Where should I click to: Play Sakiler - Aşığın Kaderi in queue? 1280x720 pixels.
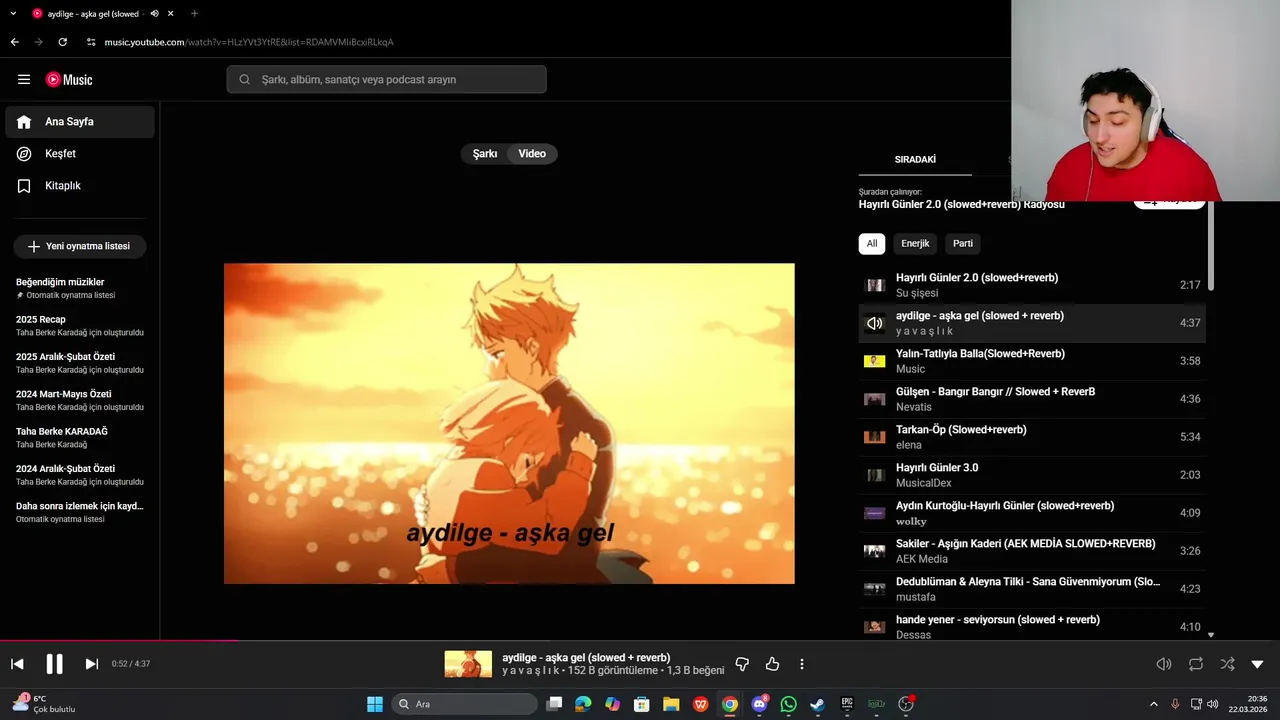coord(1032,551)
